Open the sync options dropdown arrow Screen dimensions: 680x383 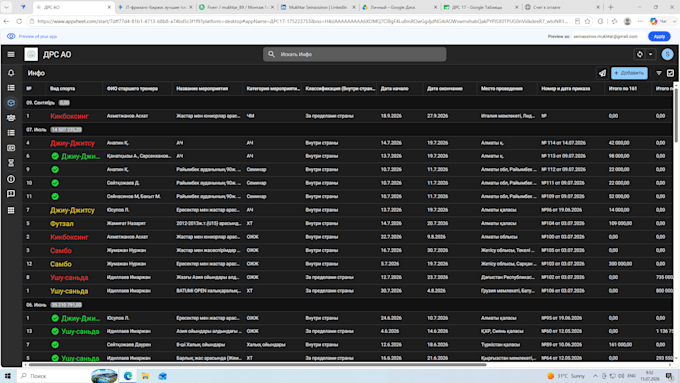pyautogui.click(x=651, y=54)
